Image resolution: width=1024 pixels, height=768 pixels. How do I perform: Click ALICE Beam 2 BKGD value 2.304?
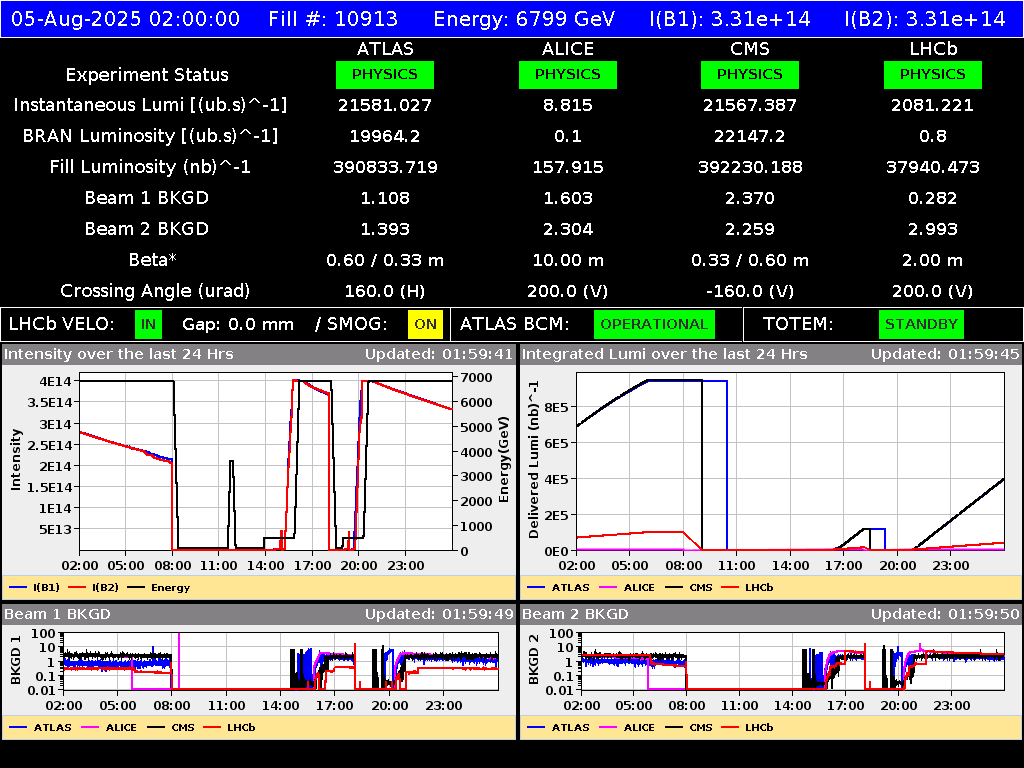tap(568, 229)
